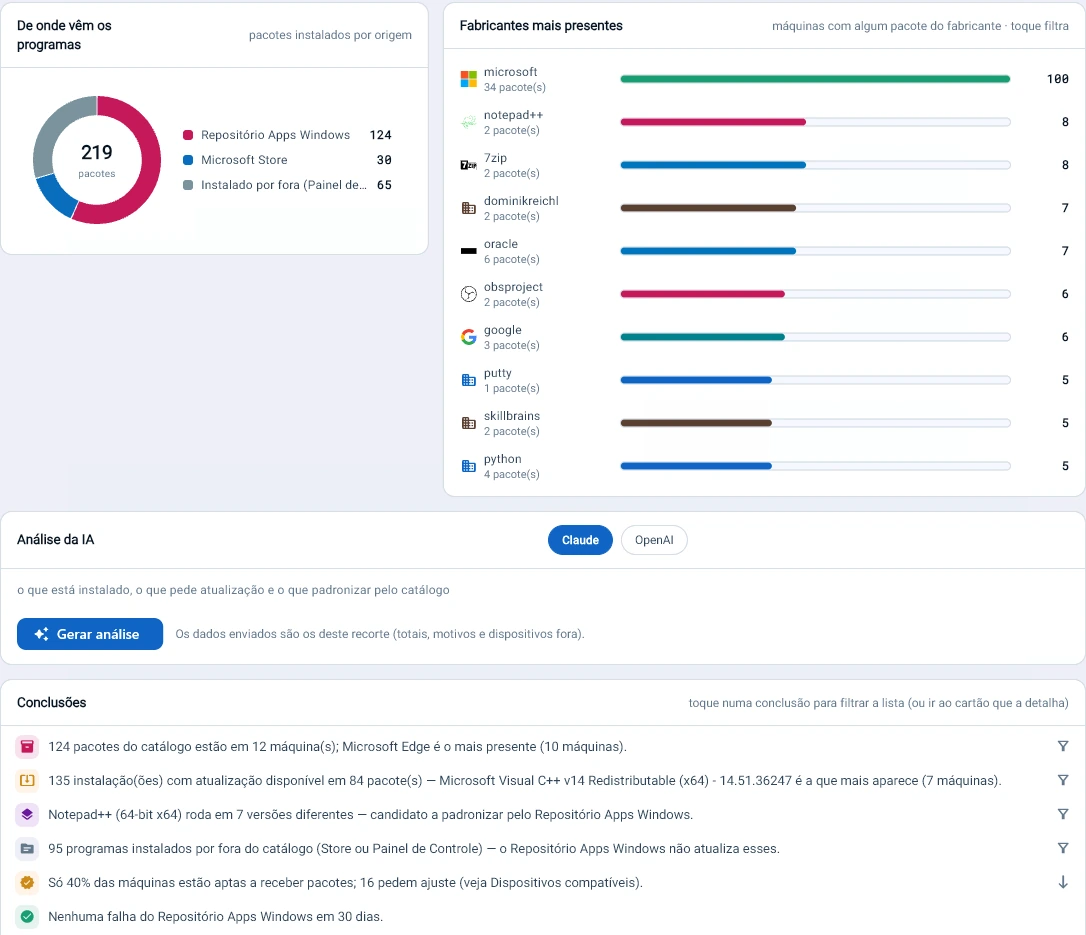1086x935 pixels.
Task: Click the dominikreichl building icon
Action: click(x=468, y=208)
